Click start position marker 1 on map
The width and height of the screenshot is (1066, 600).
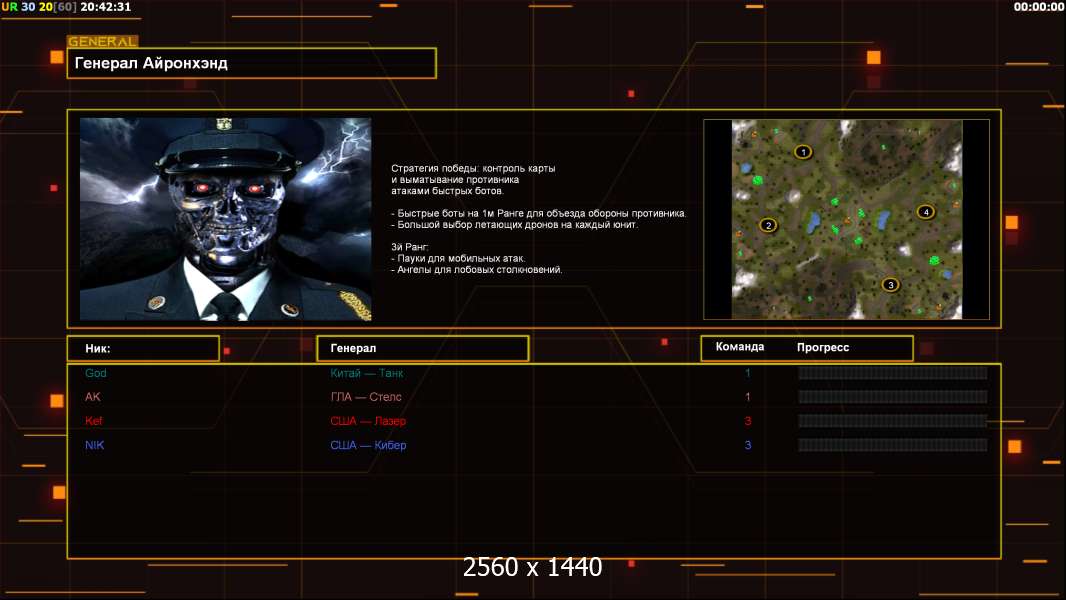[803, 152]
